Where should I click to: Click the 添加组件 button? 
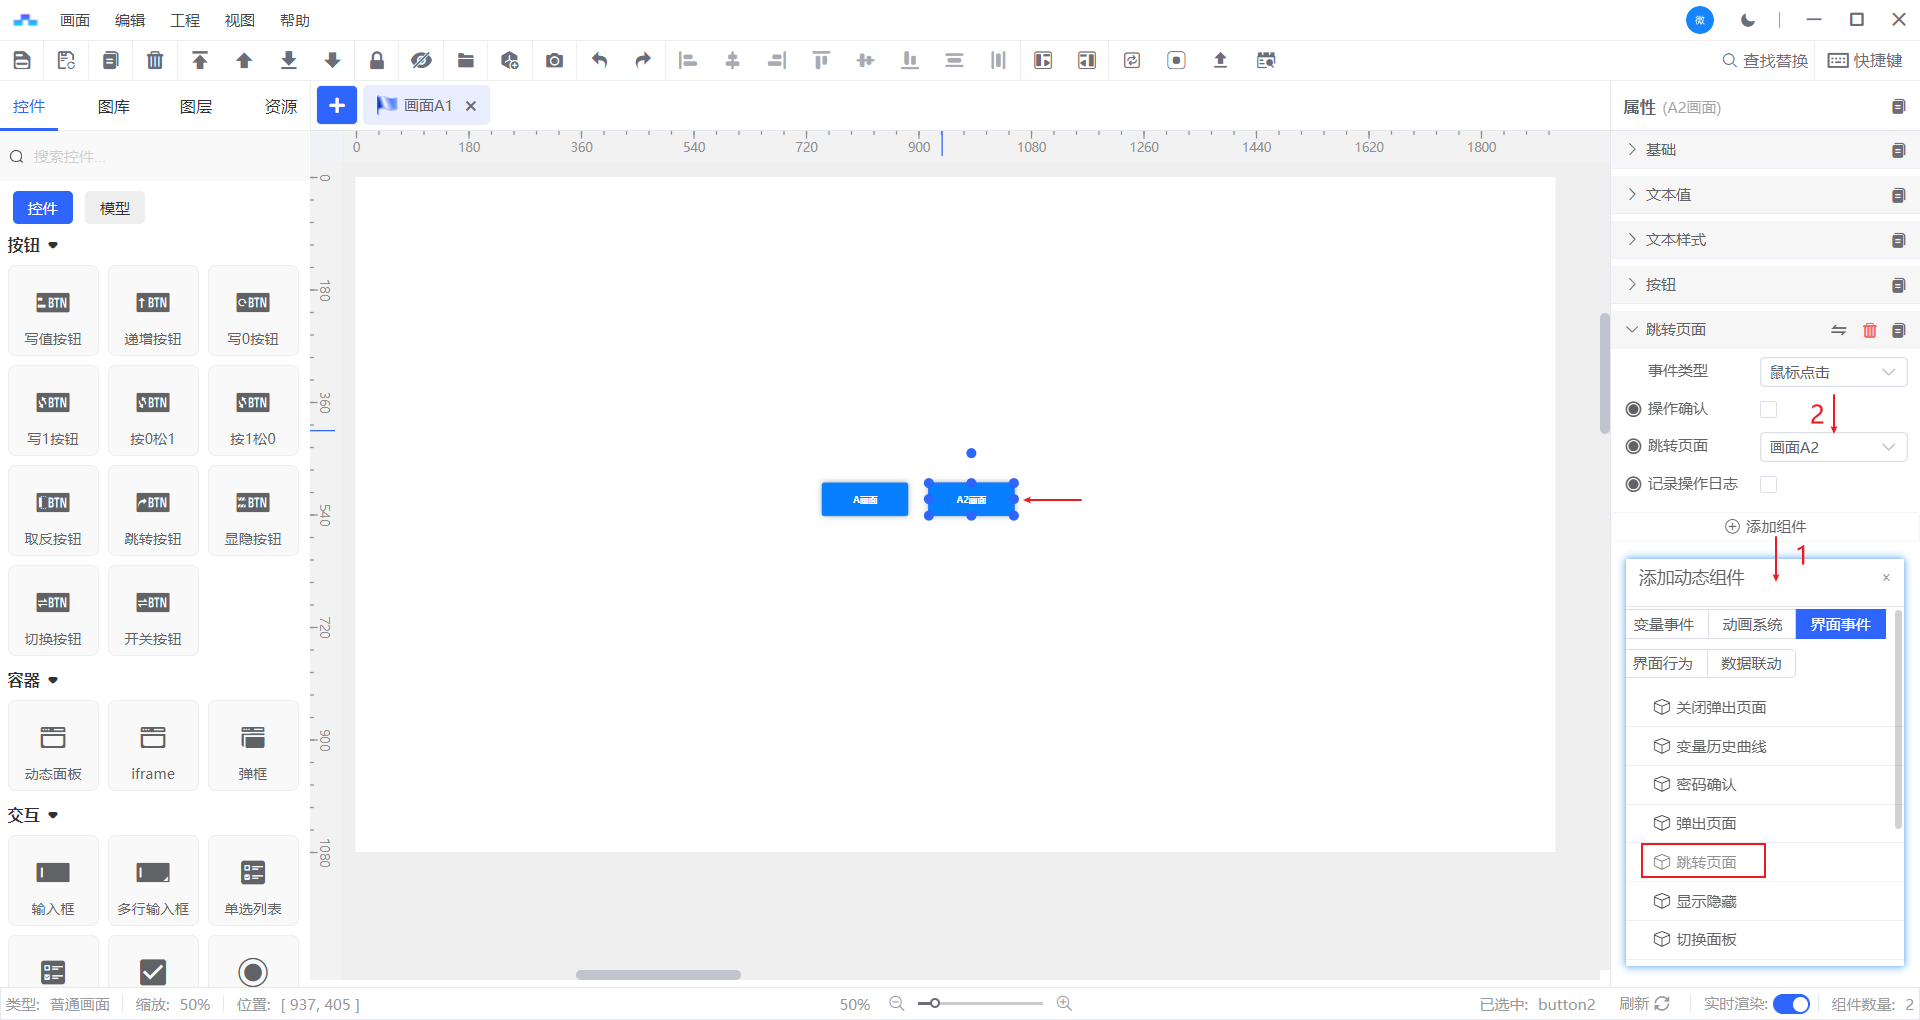tap(1766, 526)
